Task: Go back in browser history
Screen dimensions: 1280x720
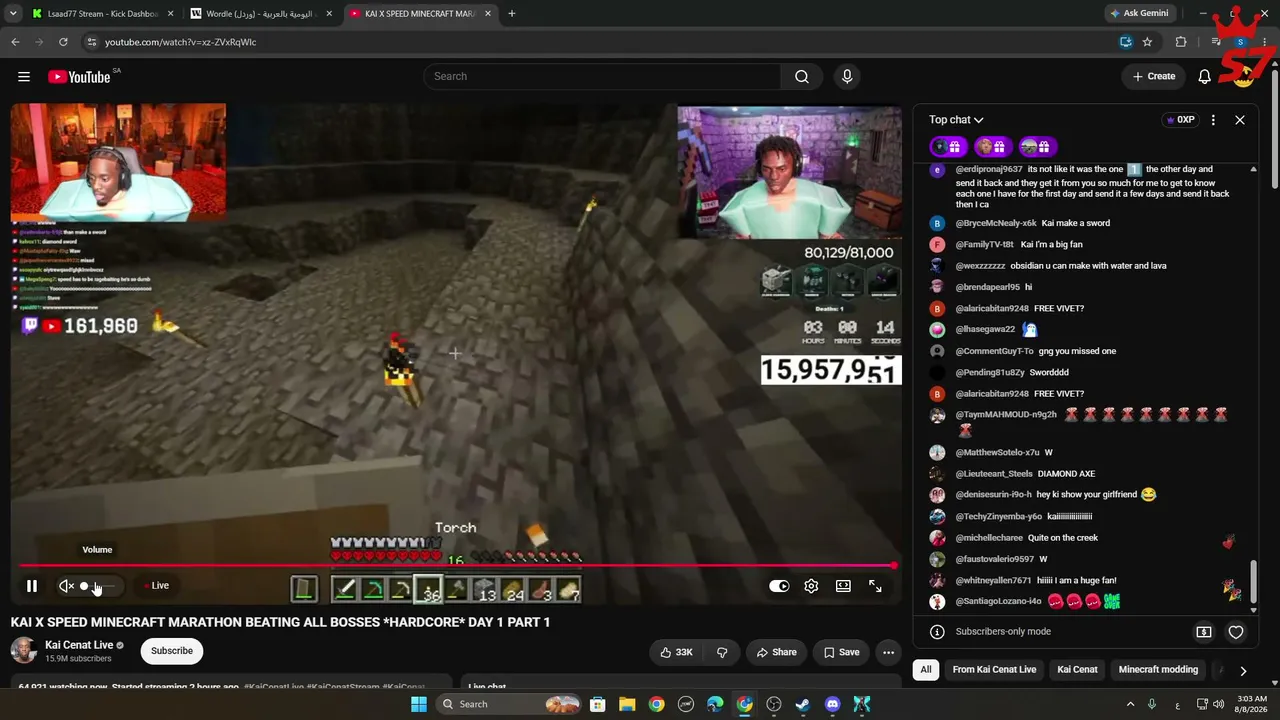Action: pyautogui.click(x=15, y=42)
